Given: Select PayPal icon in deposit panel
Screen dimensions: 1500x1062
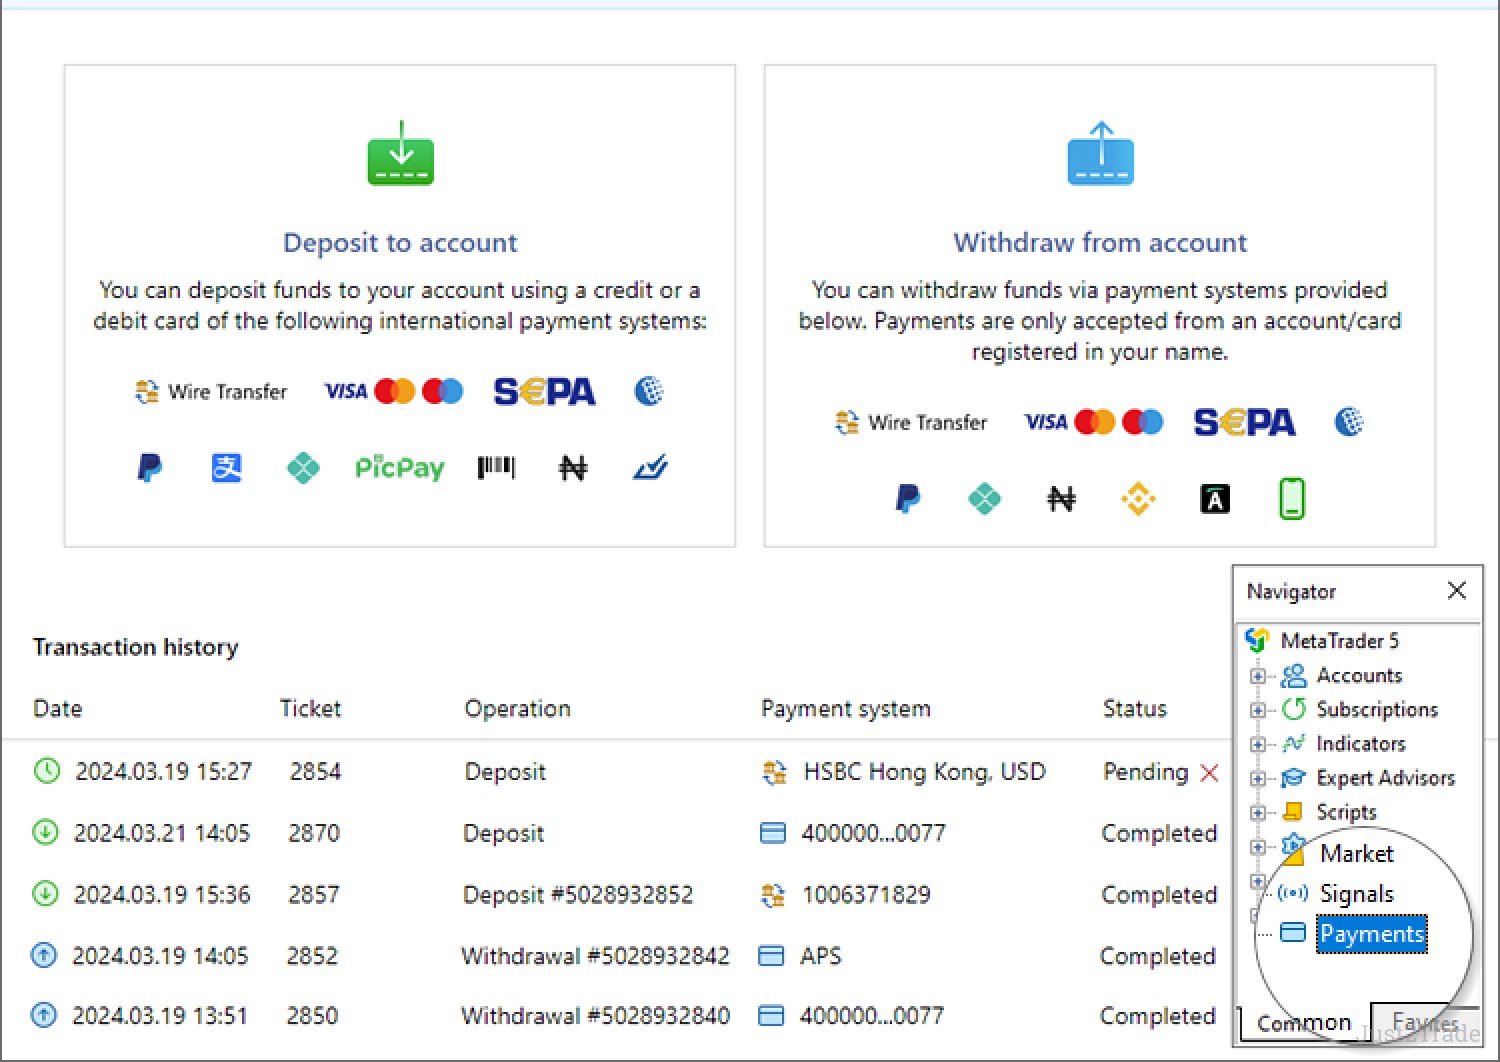Looking at the screenshot, I should tap(149, 467).
